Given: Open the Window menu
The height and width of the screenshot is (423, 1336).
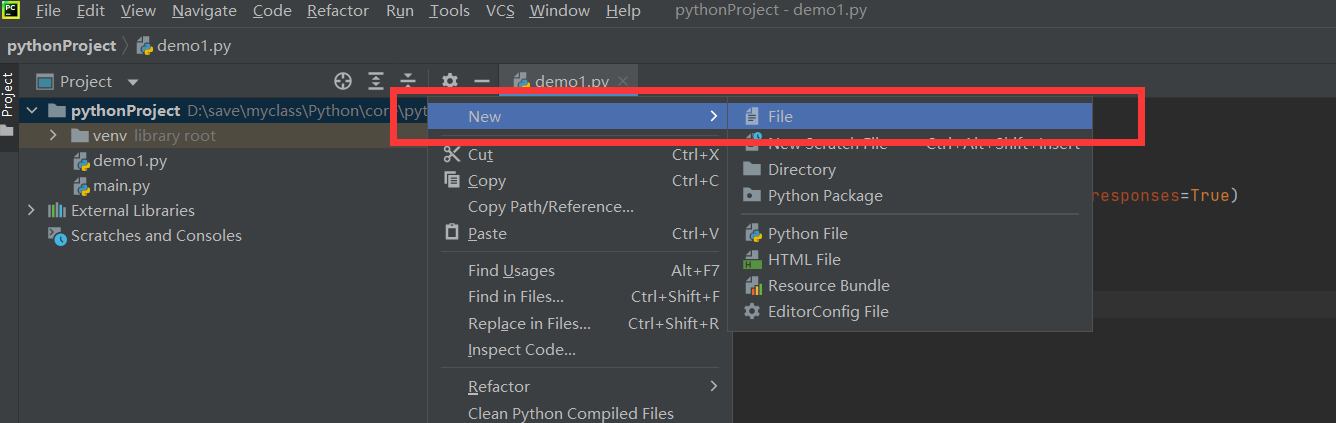Looking at the screenshot, I should click(x=559, y=11).
